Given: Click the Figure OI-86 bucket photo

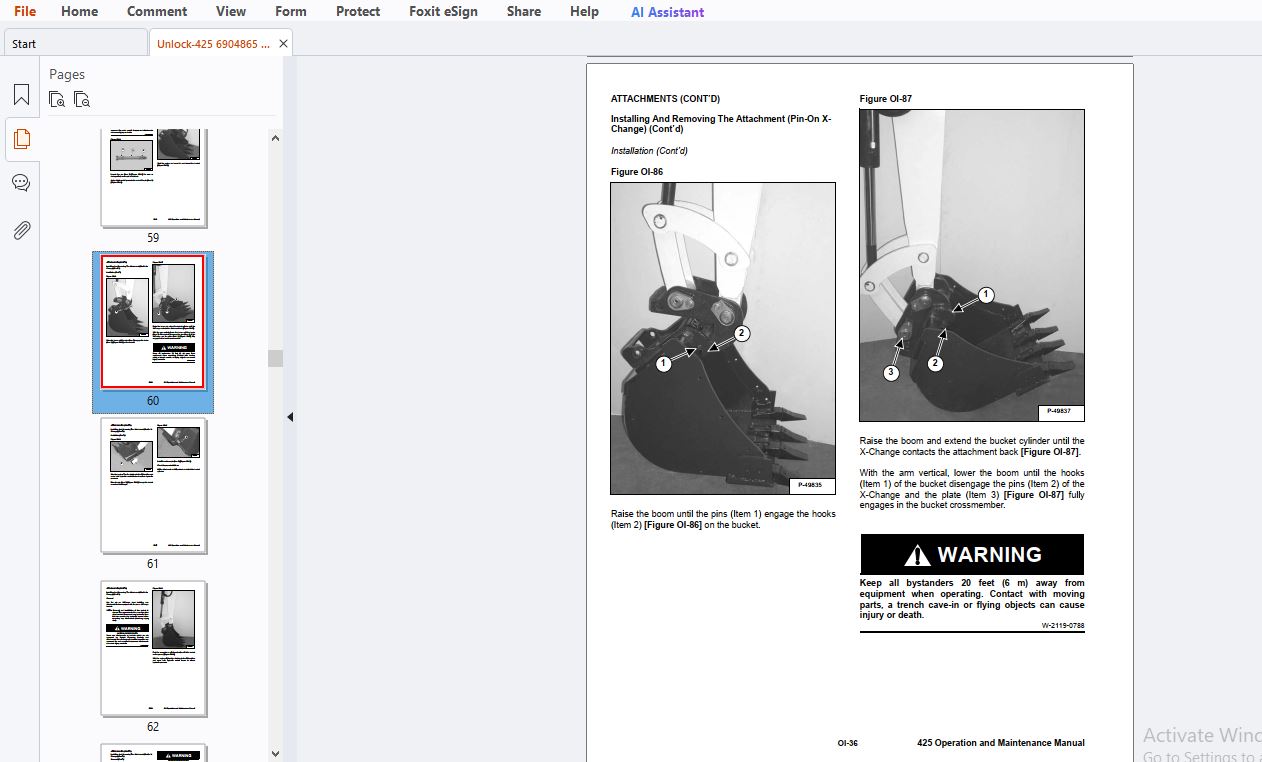Looking at the screenshot, I should point(723,338).
